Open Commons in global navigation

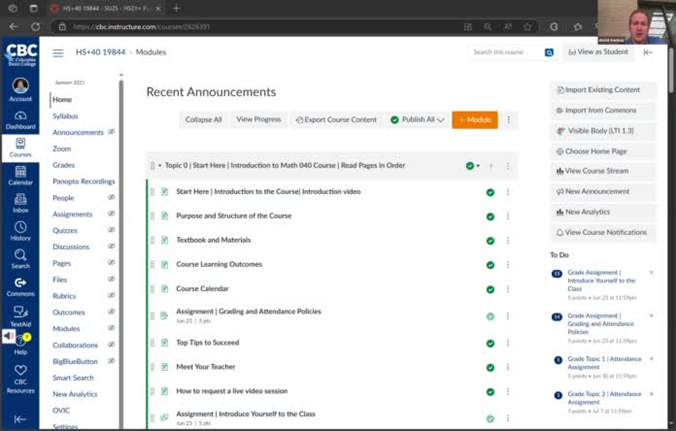pyautogui.click(x=20, y=287)
